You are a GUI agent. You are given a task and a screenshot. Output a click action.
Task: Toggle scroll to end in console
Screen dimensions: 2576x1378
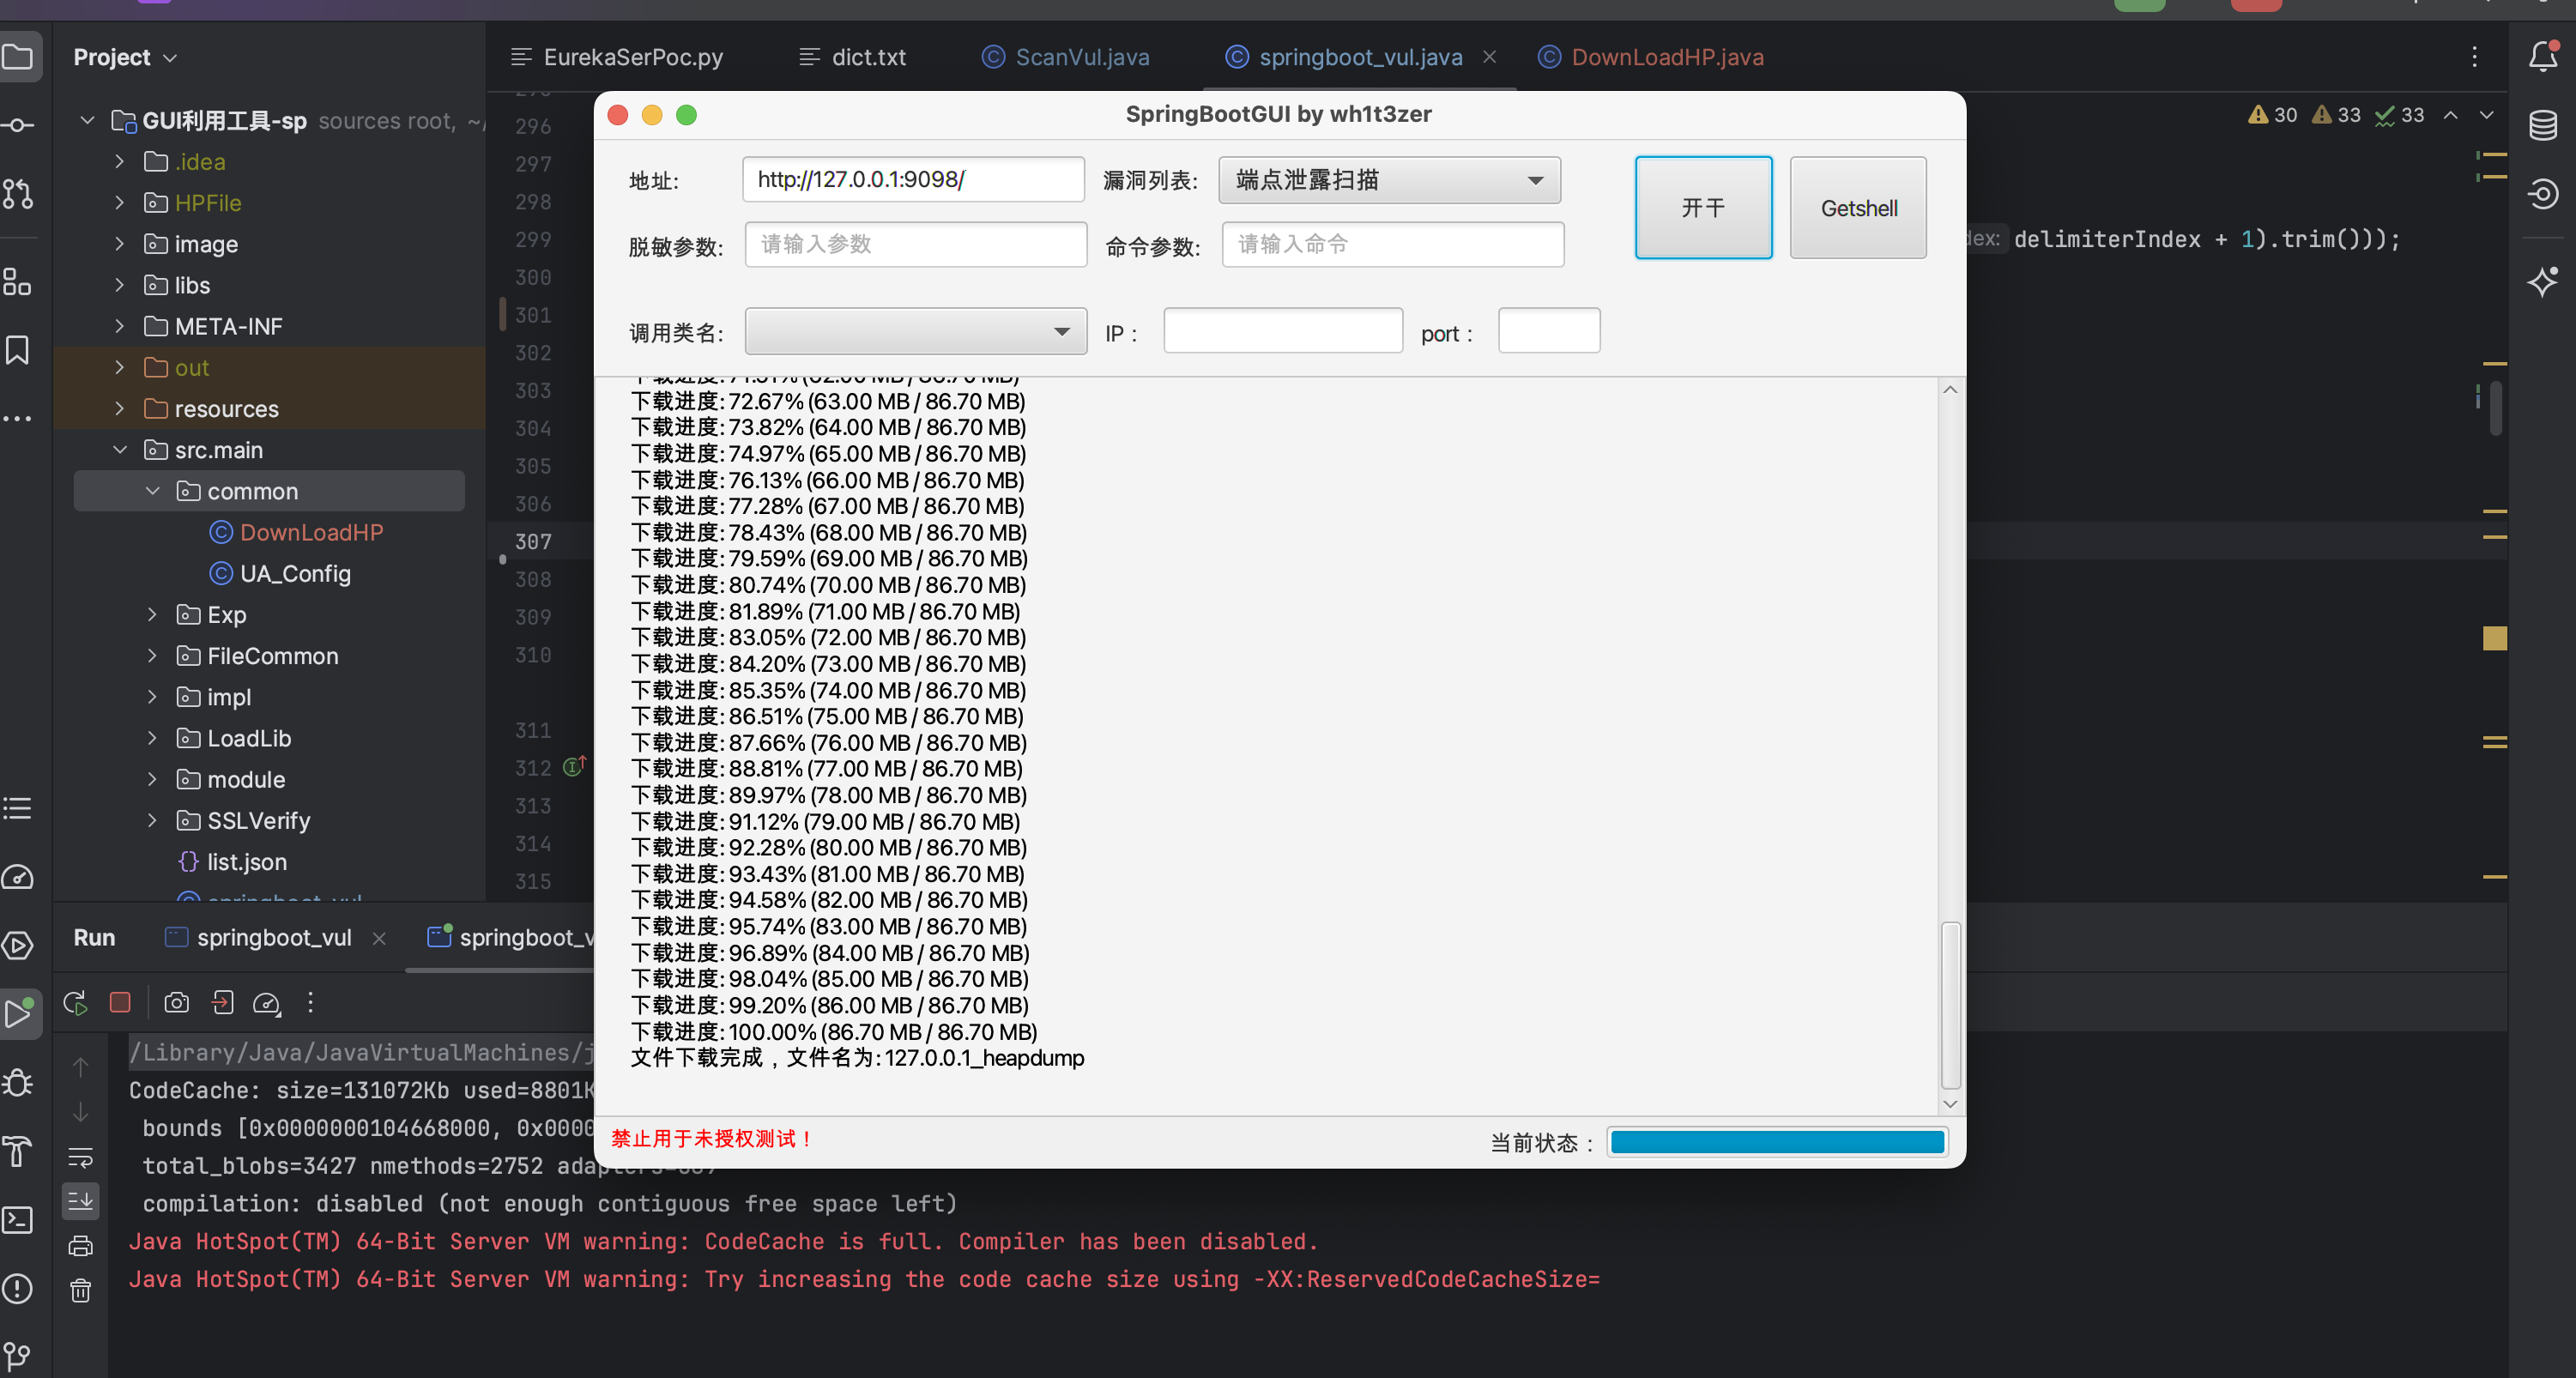click(81, 1200)
